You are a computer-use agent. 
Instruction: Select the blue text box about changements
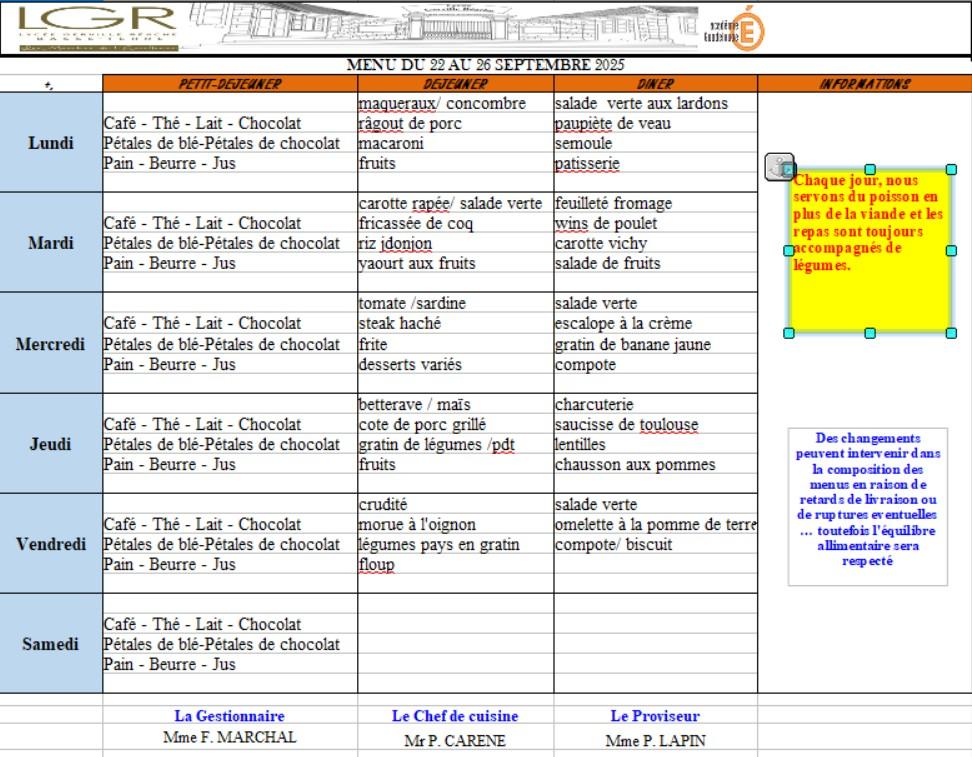[x=867, y=507]
